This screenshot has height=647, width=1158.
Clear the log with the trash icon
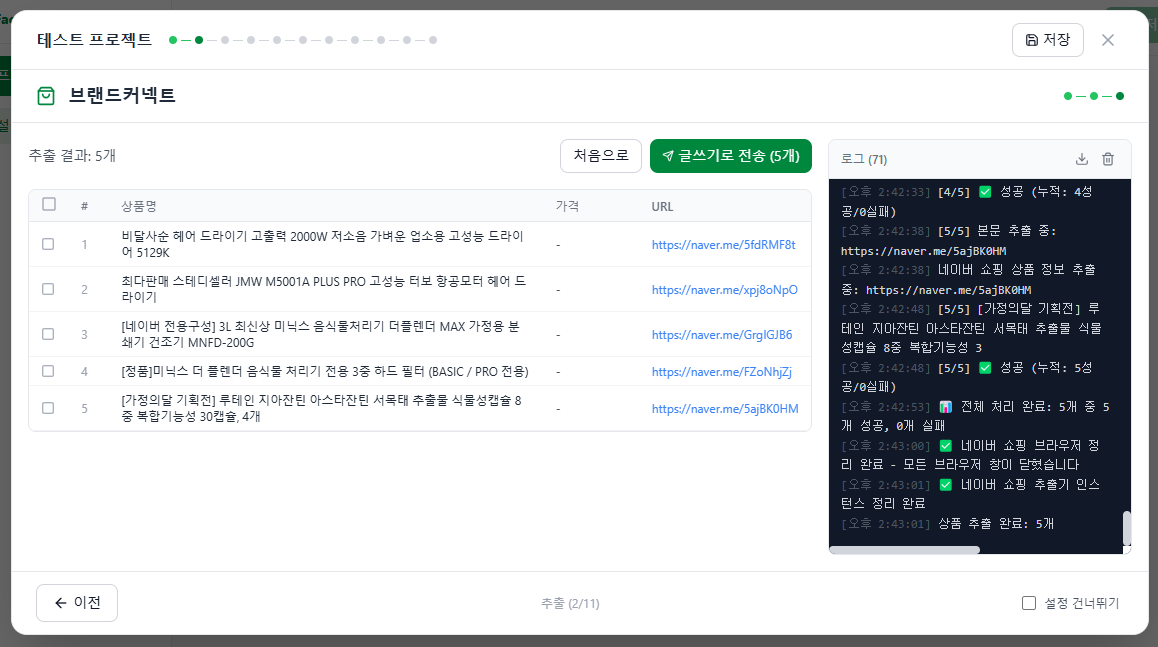click(1108, 158)
